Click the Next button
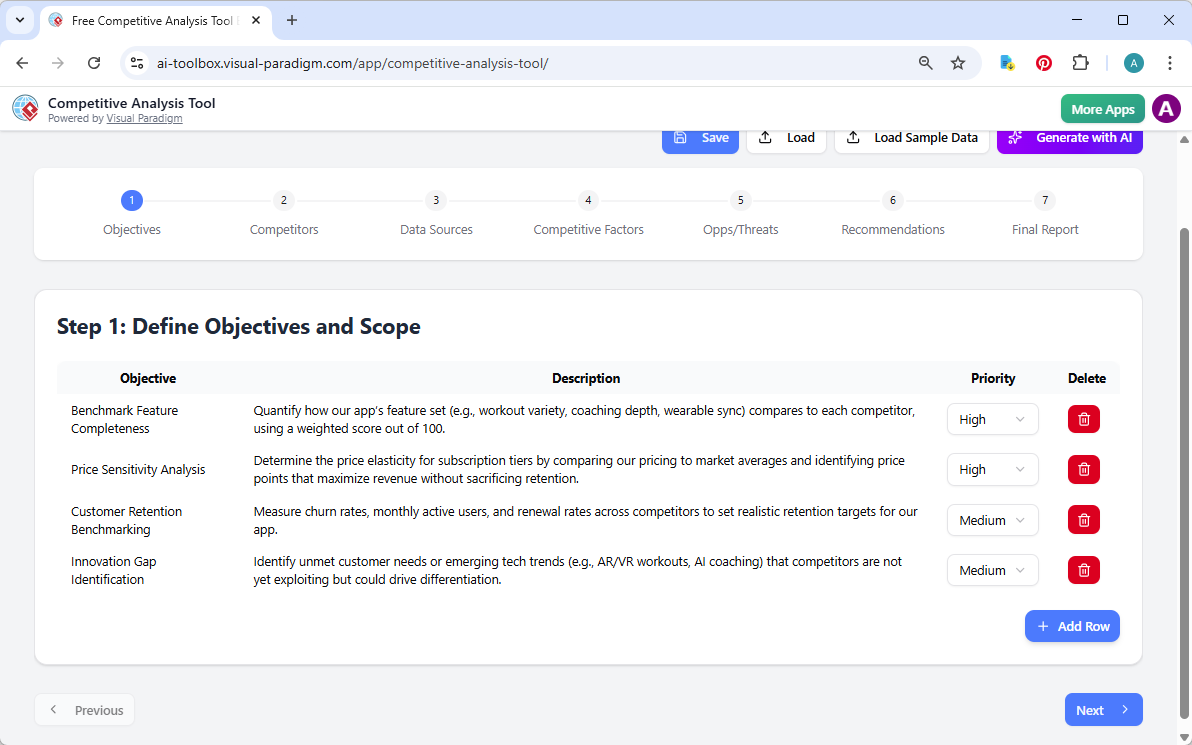The width and height of the screenshot is (1192, 745). (x=1103, y=709)
